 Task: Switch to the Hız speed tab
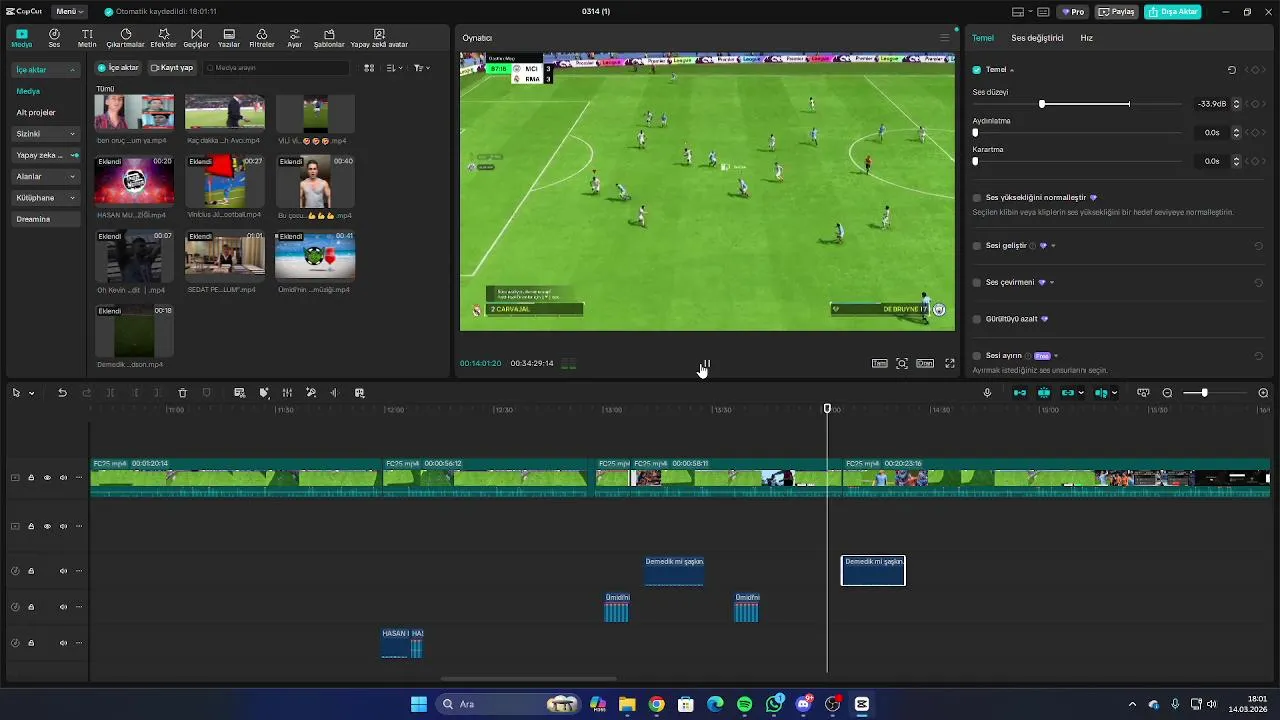[x=1086, y=38]
